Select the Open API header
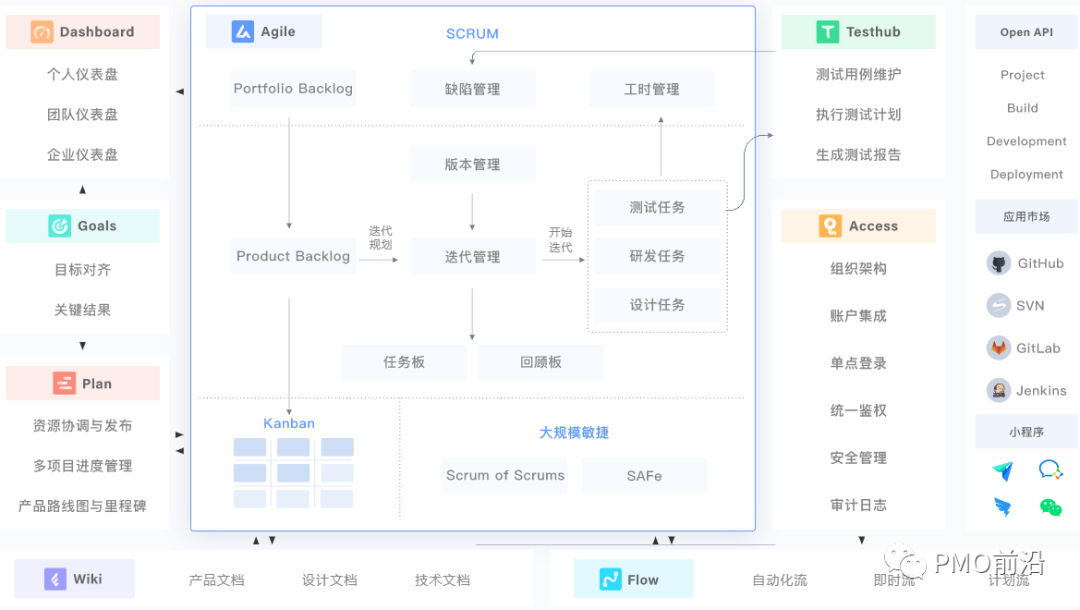 coord(1026,32)
